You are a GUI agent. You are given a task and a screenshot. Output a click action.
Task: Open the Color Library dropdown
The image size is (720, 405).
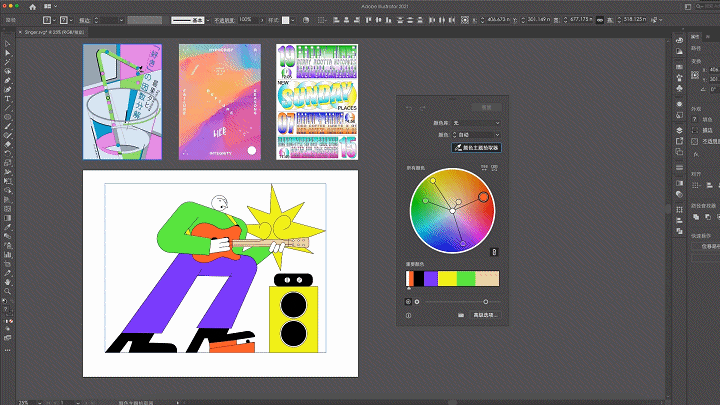pos(475,122)
